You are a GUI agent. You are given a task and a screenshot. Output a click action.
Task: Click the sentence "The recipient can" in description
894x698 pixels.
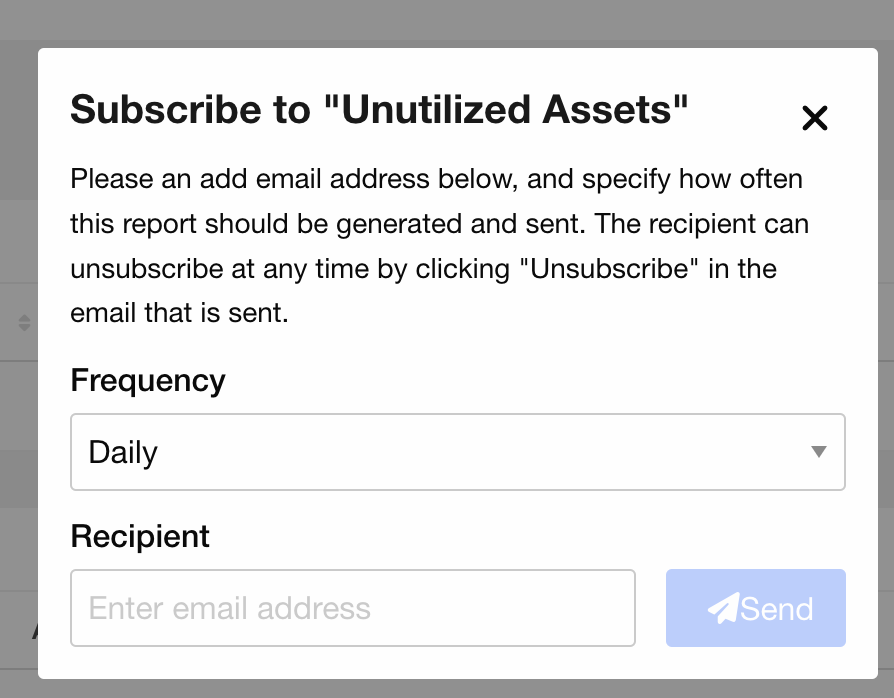point(702,224)
